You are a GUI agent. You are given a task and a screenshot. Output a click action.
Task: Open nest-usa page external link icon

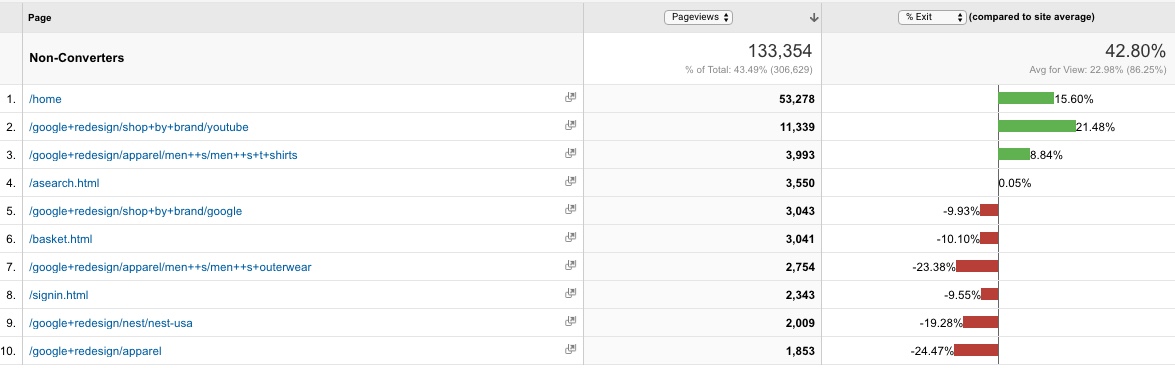coord(570,322)
